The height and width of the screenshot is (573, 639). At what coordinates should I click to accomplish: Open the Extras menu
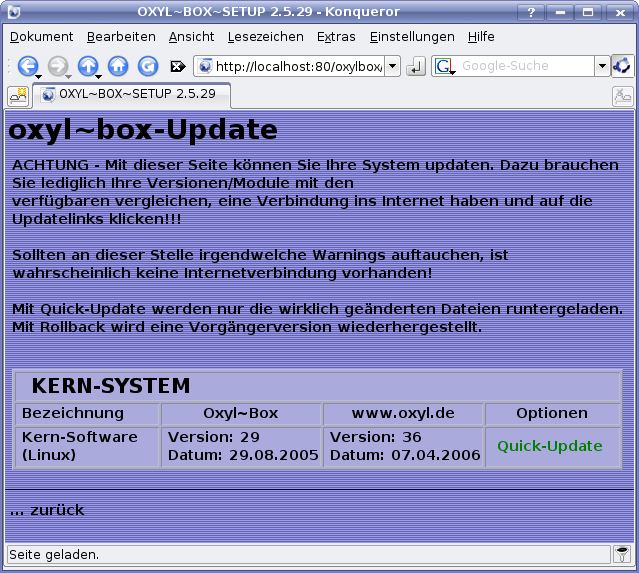336,37
